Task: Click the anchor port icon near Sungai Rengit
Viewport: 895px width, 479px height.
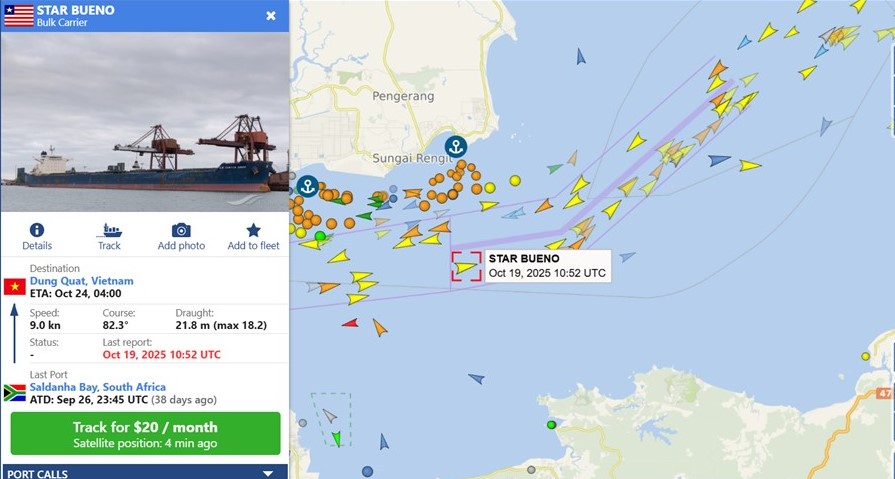Action: point(455,147)
